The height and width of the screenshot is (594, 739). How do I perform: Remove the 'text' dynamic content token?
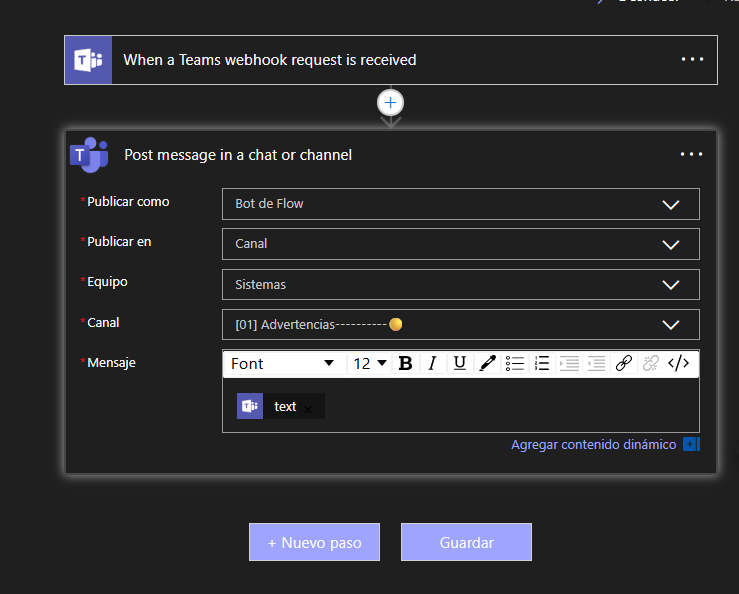click(x=309, y=408)
